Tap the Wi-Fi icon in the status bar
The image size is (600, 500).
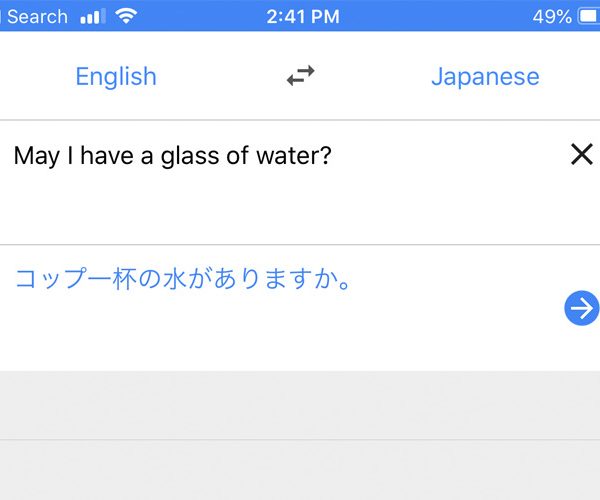click(126, 16)
